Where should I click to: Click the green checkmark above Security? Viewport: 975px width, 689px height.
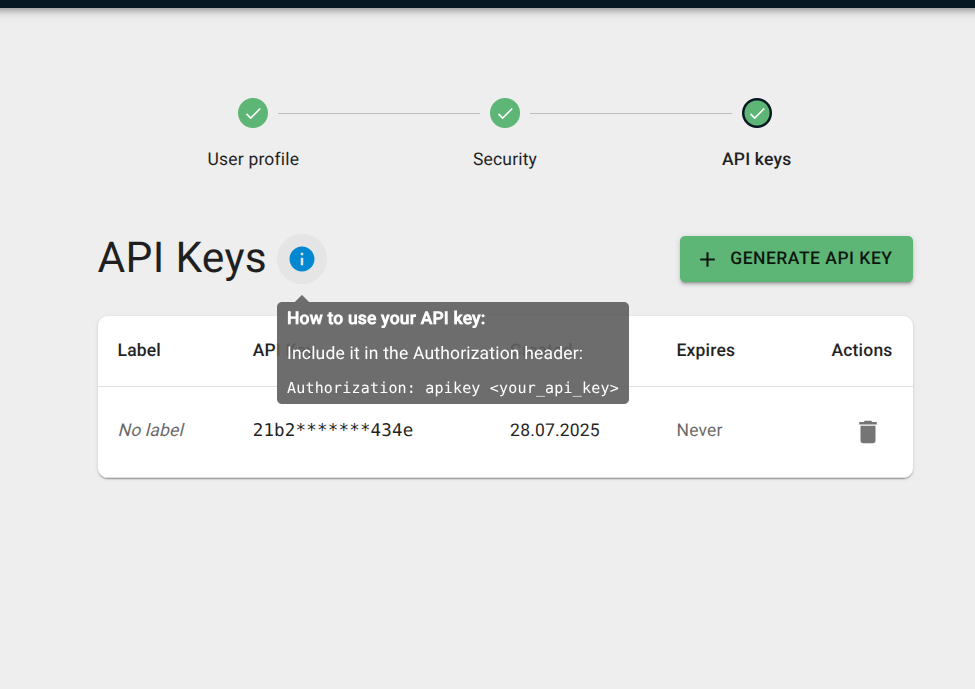504,113
